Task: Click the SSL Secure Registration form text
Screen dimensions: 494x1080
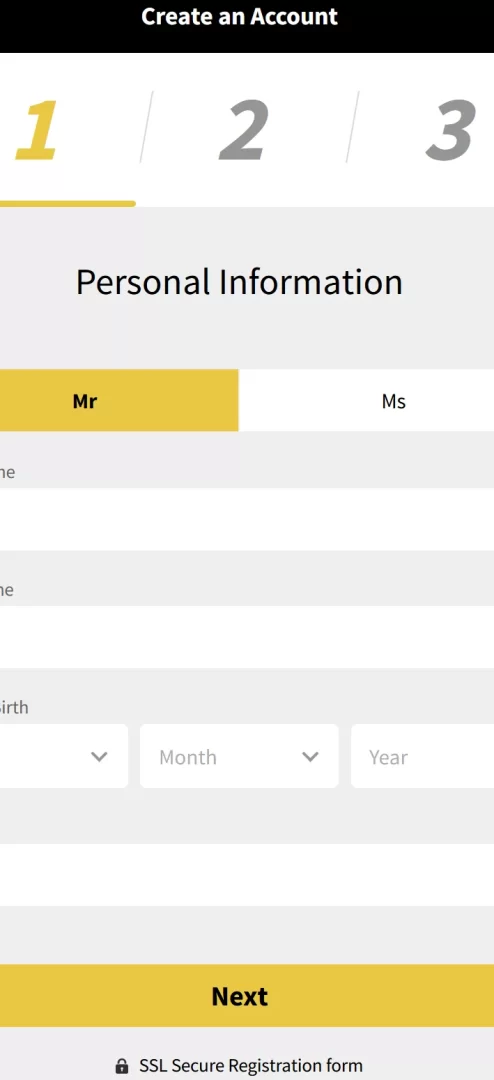Action: (251, 1066)
